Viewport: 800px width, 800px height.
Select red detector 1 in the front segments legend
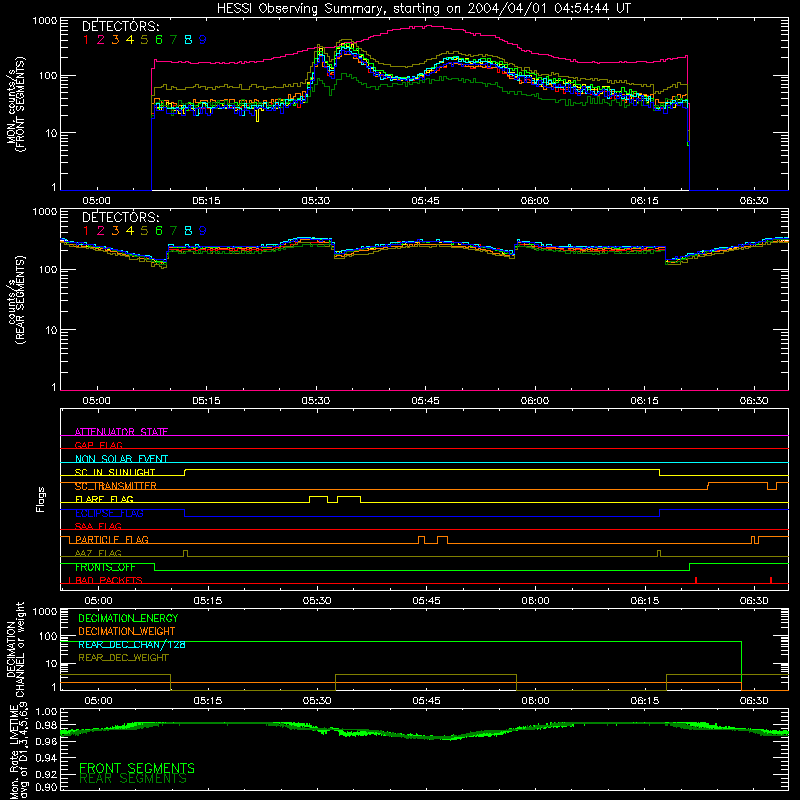(x=86, y=40)
